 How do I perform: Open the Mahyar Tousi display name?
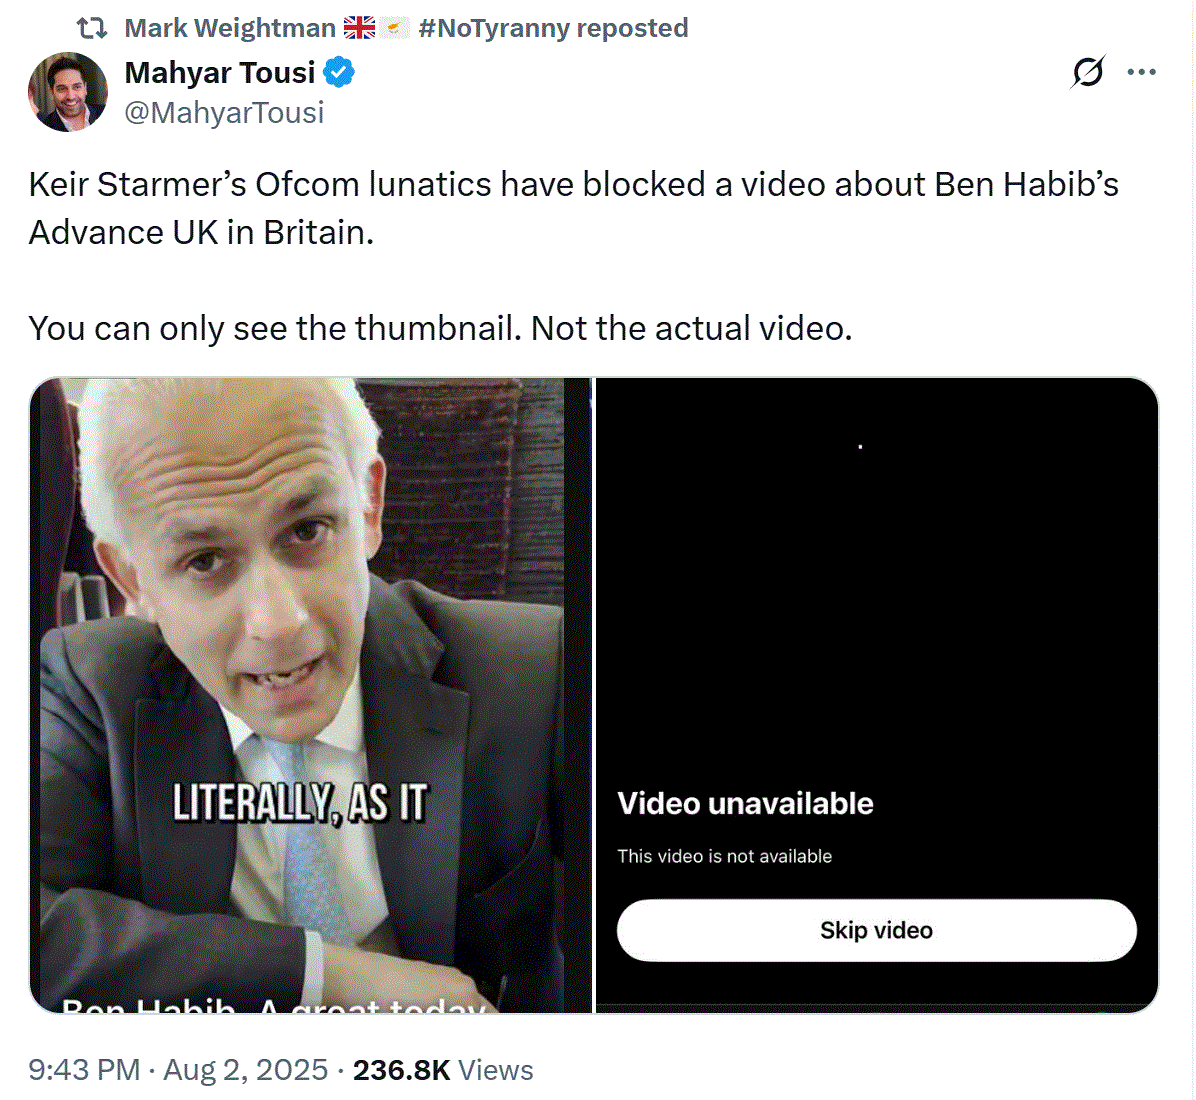click(220, 72)
